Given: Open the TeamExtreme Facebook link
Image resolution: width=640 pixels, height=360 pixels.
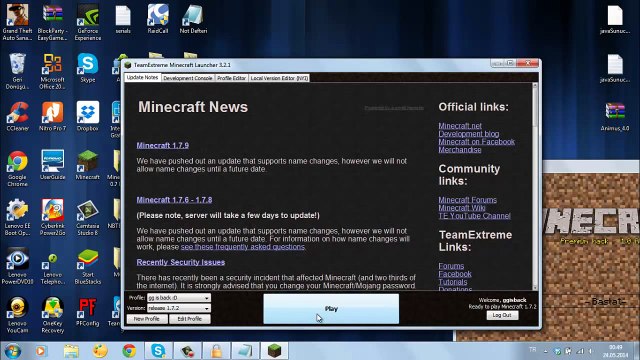Looking at the screenshot, I should pyautogui.click(x=455, y=274).
